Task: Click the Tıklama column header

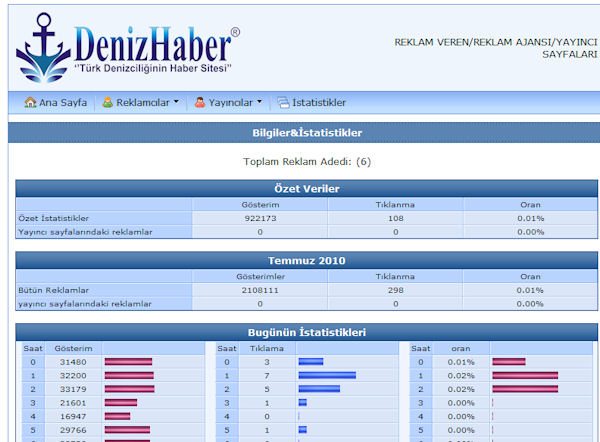Action: [x=267, y=348]
